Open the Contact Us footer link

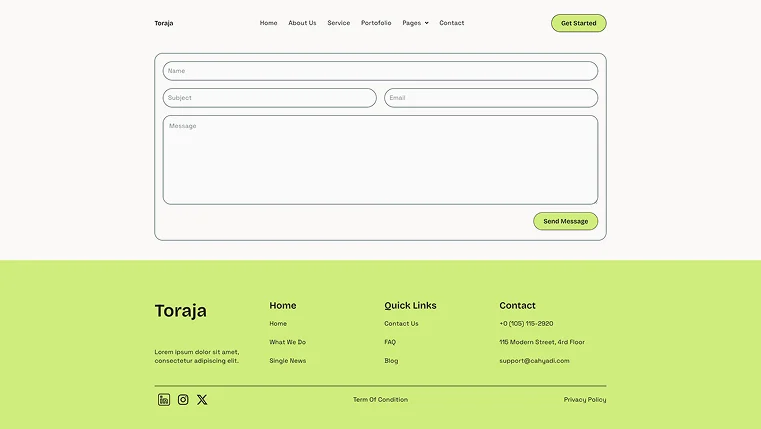401,324
